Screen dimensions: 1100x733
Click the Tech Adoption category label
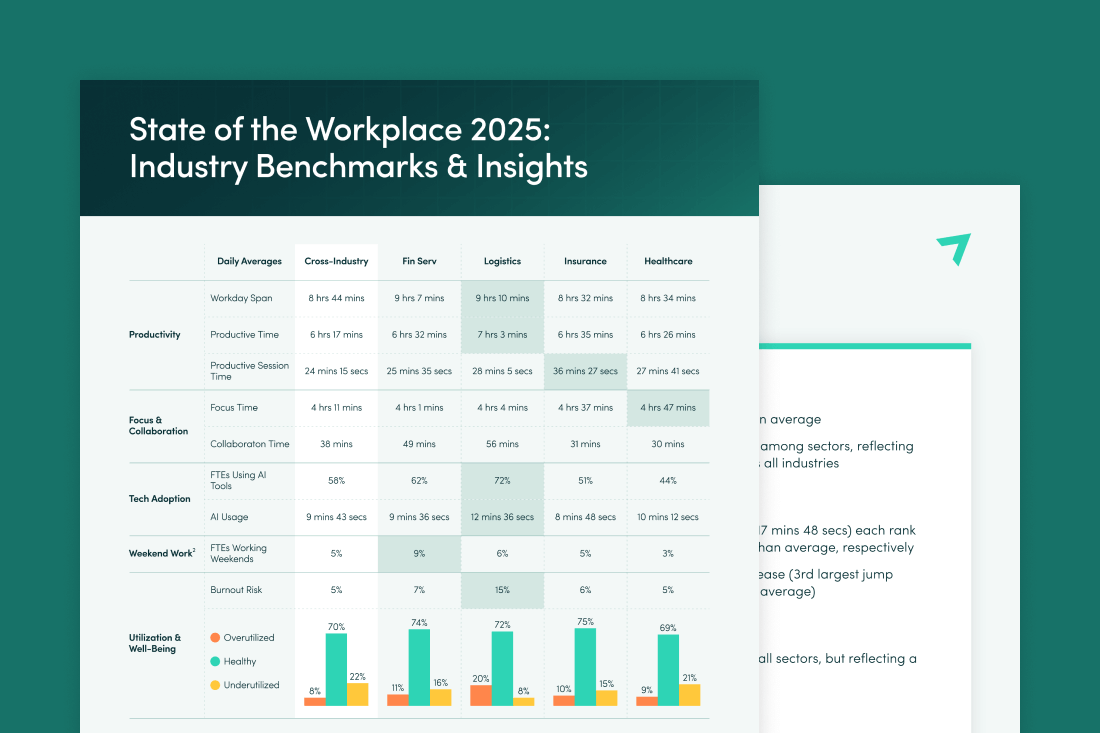tap(159, 499)
